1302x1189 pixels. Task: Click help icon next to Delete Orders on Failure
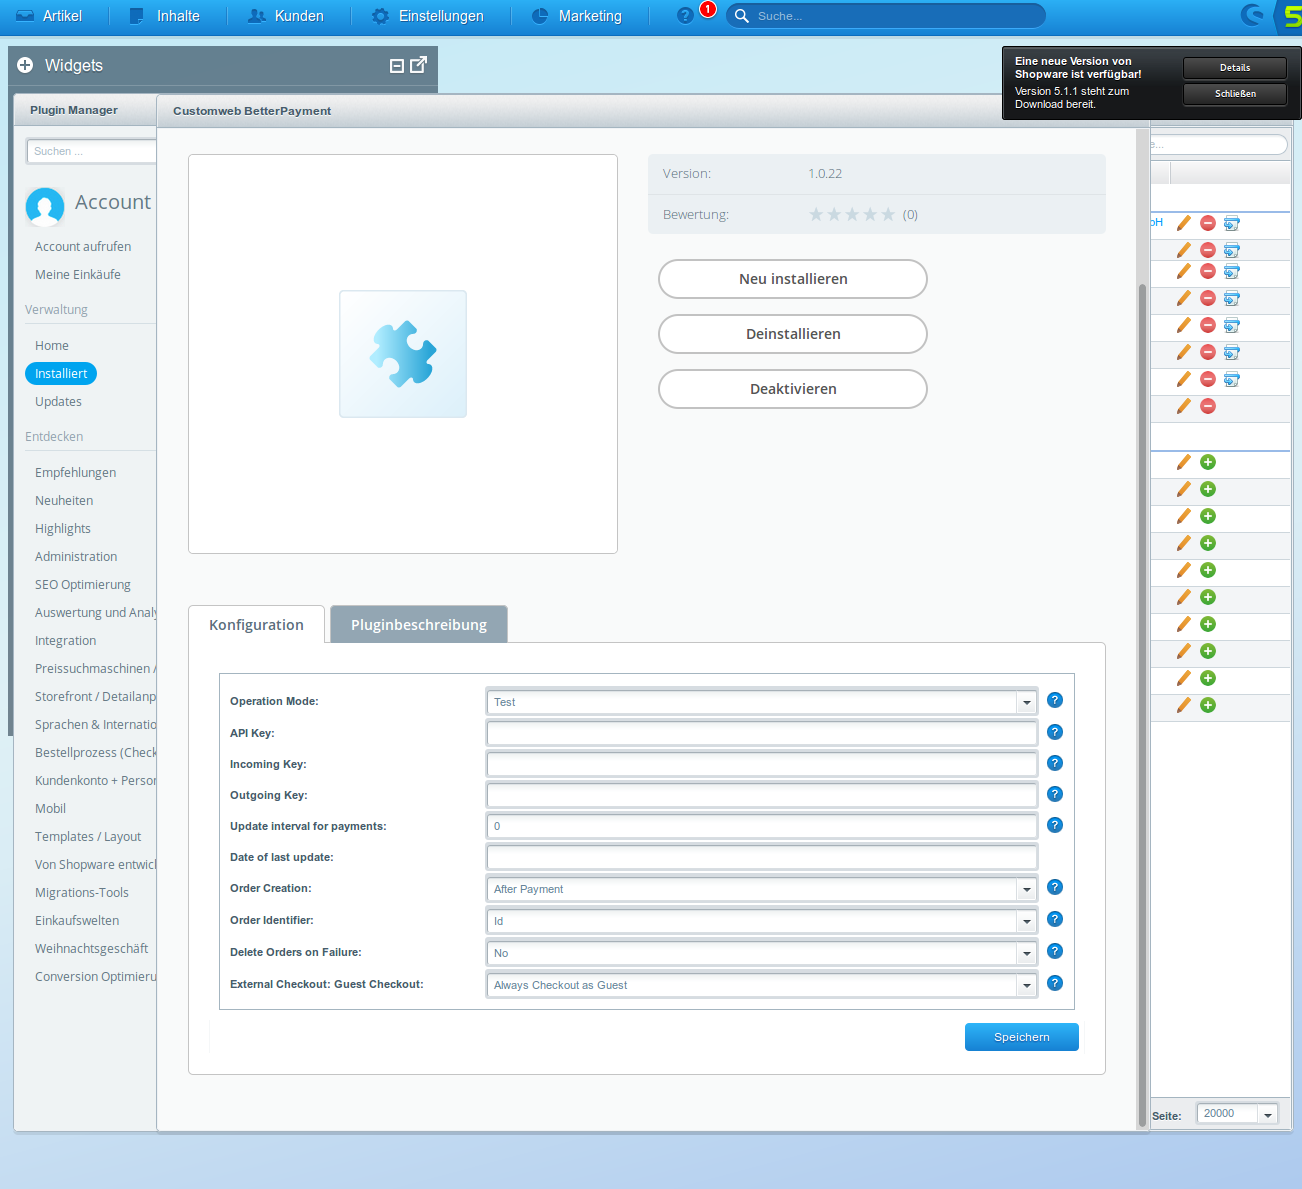[x=1054, y=951]
